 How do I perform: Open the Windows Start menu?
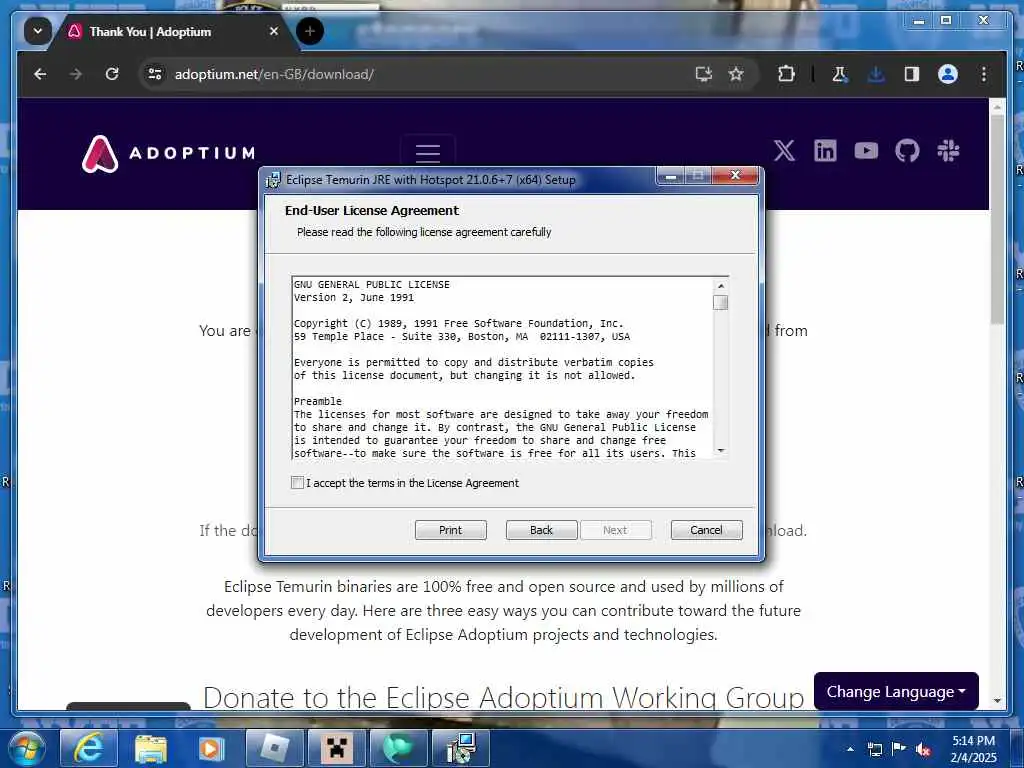25,748
